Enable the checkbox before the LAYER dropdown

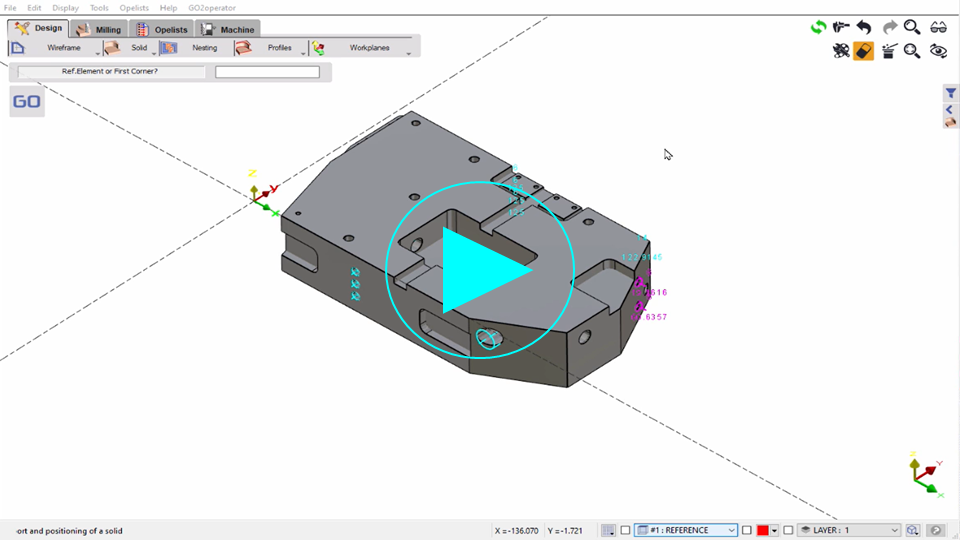click(x=788, y=530)
